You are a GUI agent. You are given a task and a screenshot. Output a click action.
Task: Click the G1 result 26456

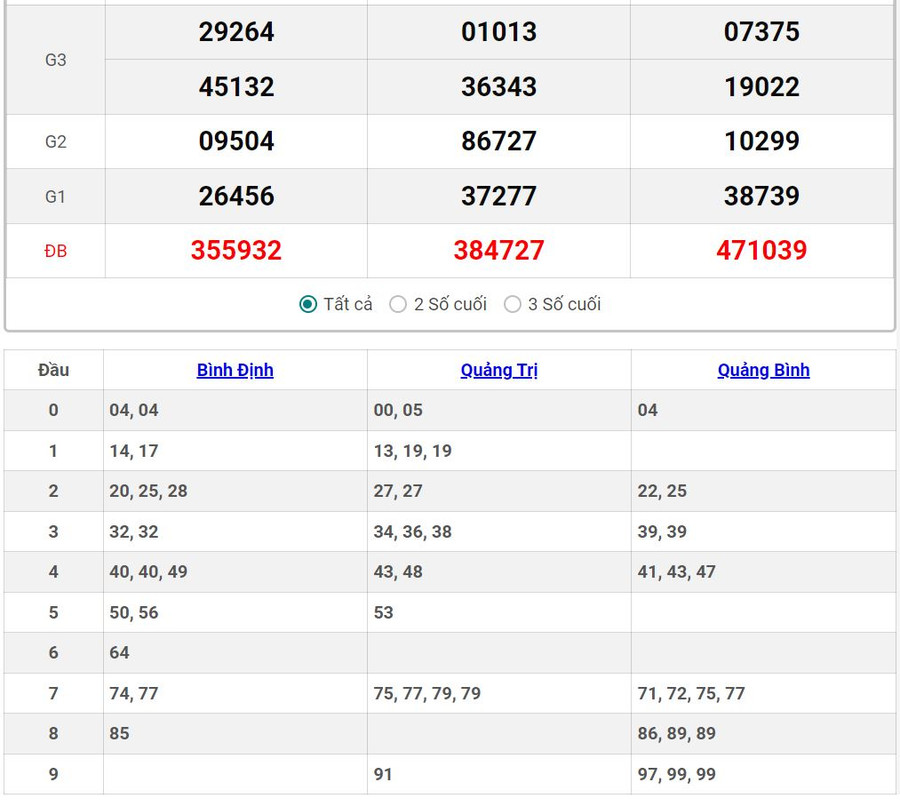(236, 196)
